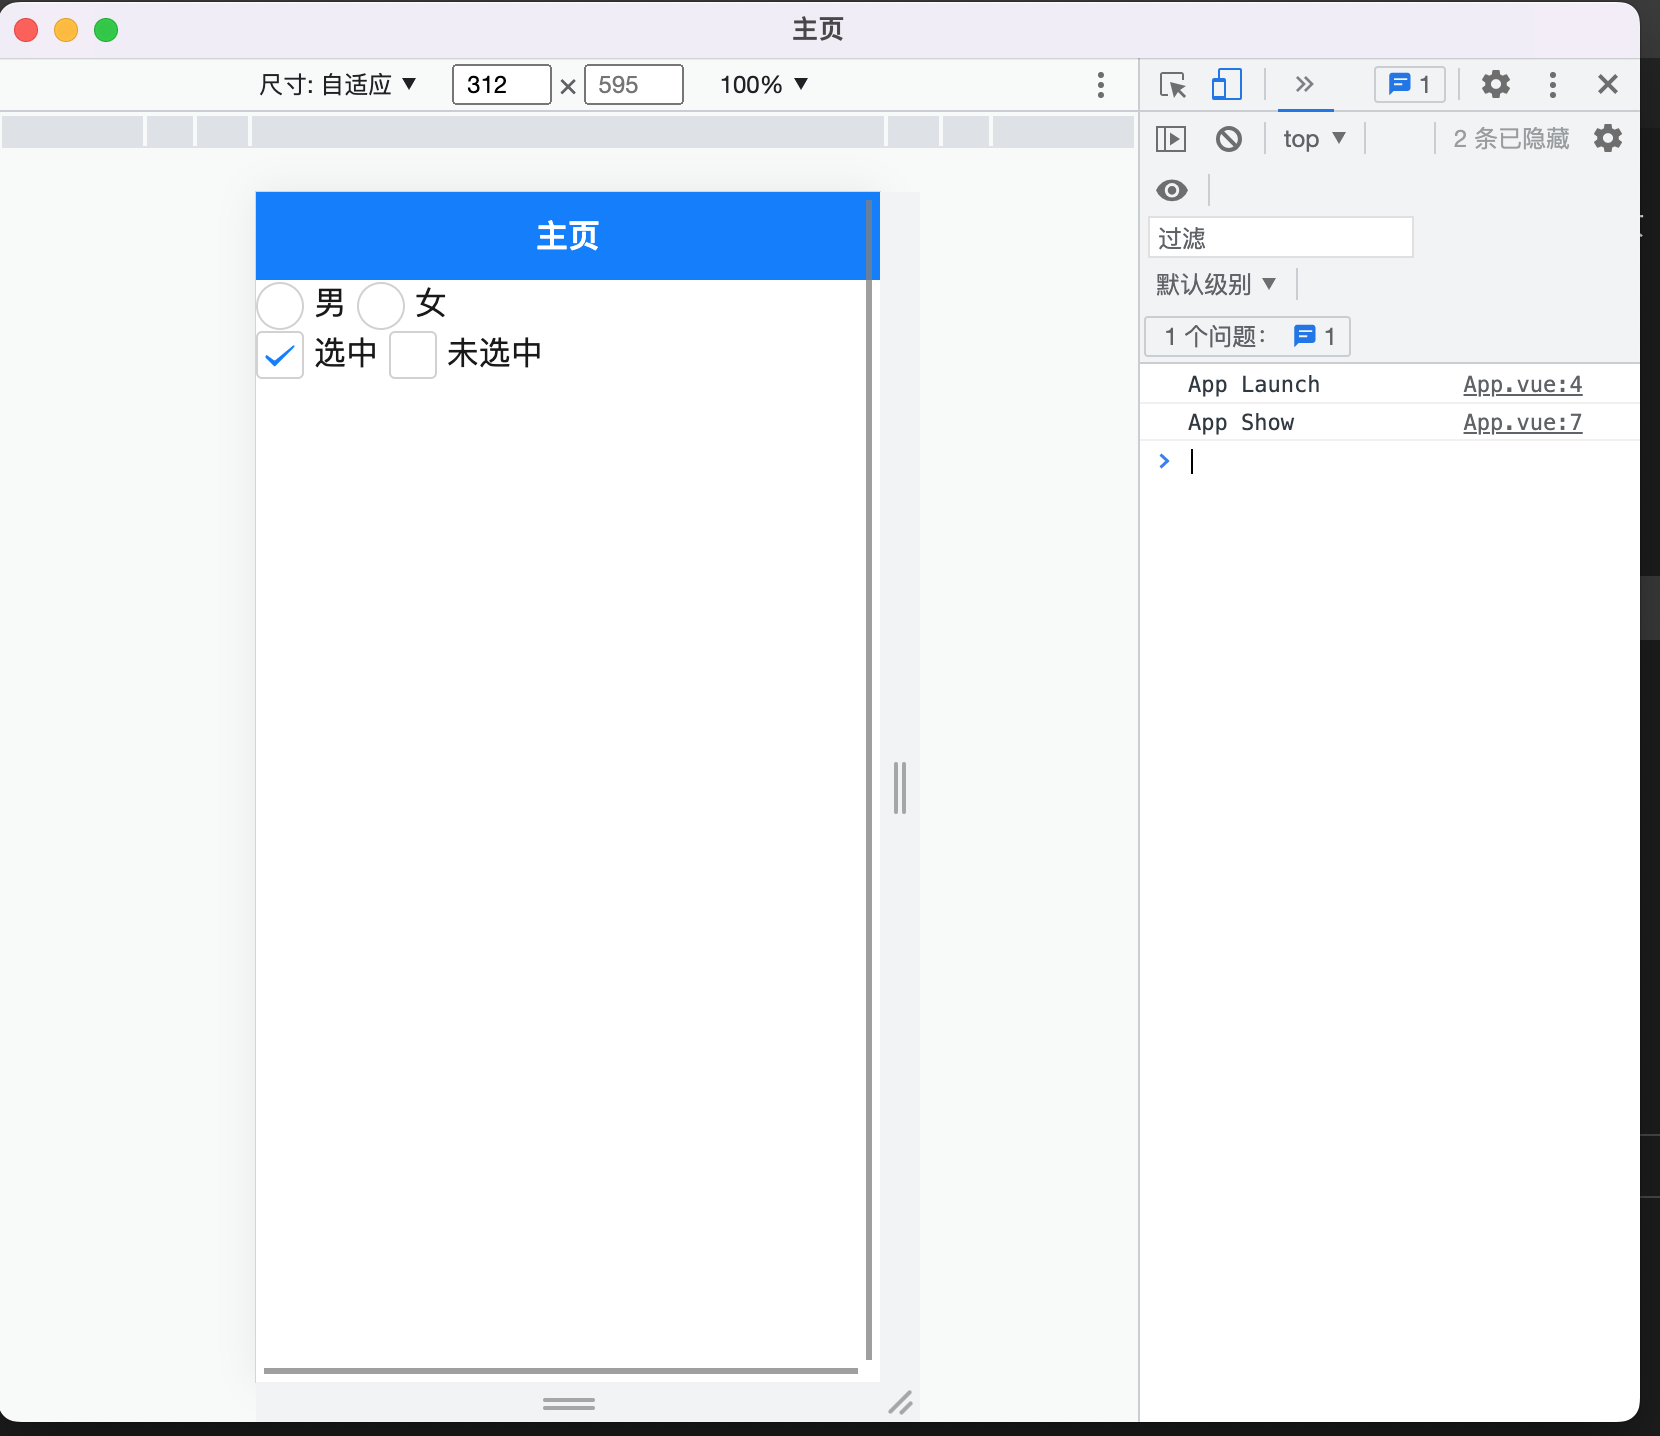
Task: Click the vertical scrollbar of the page preview
Action: pyautogui.click(x=869, y=780)
